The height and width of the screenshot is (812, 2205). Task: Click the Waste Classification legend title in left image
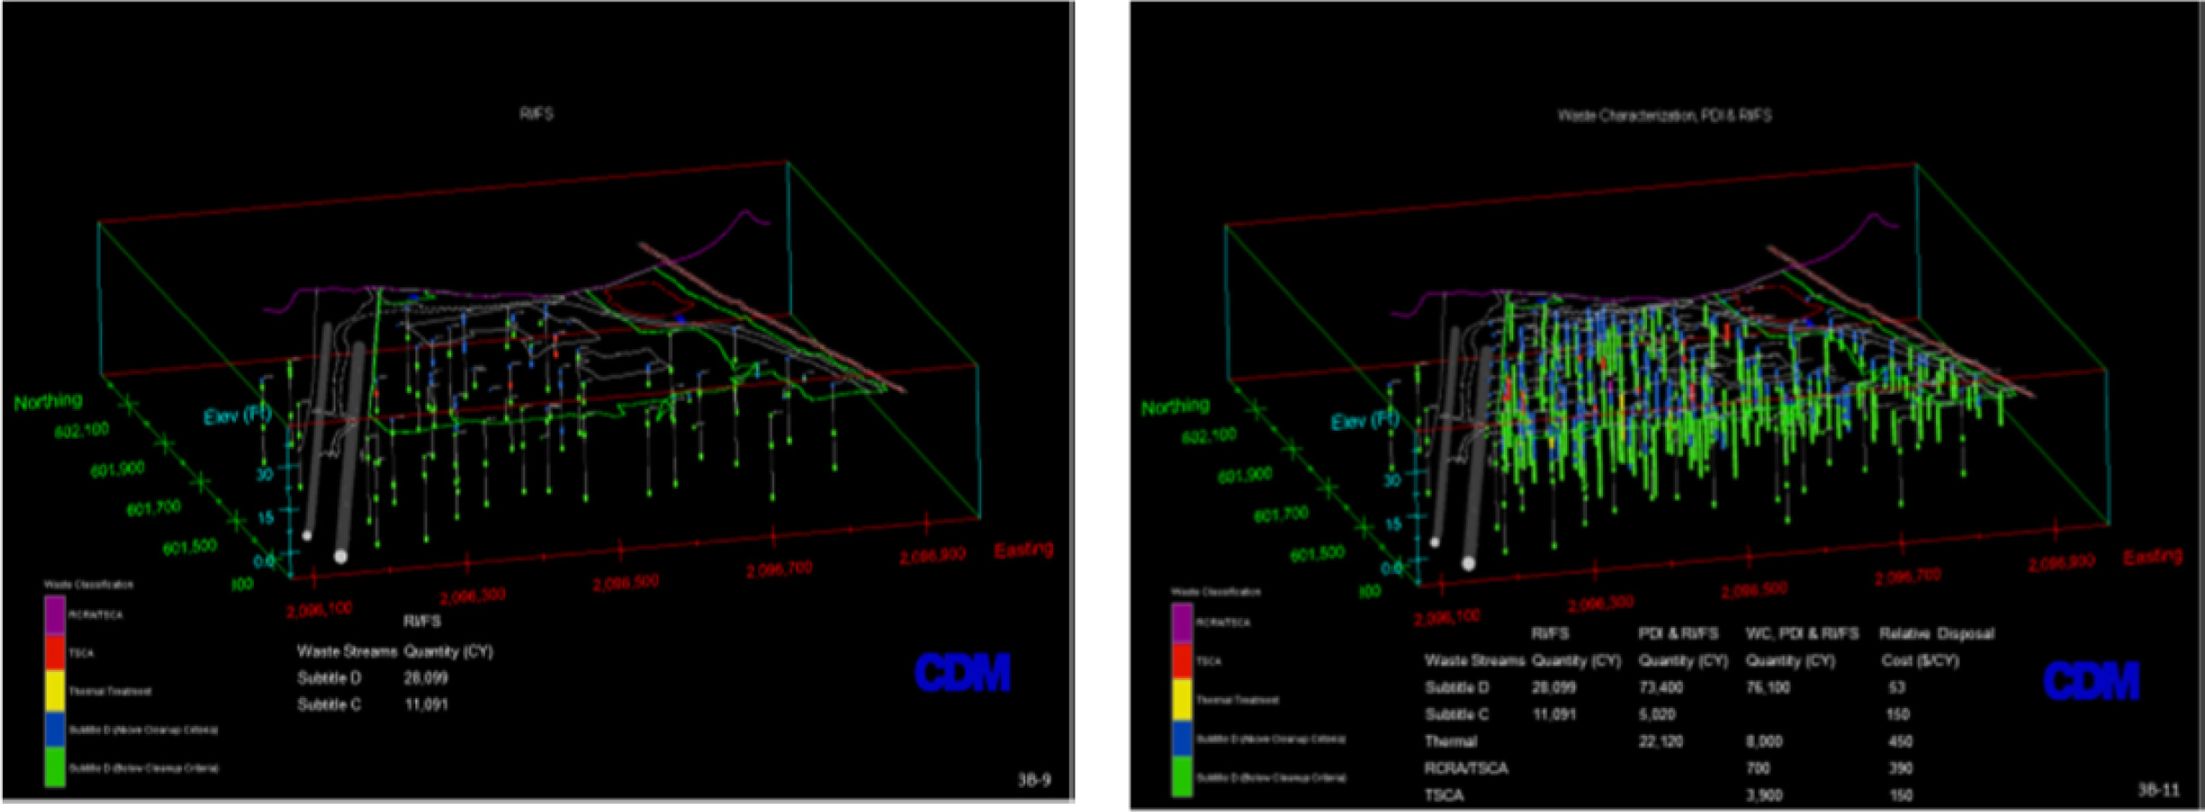[x=88, y=584]
